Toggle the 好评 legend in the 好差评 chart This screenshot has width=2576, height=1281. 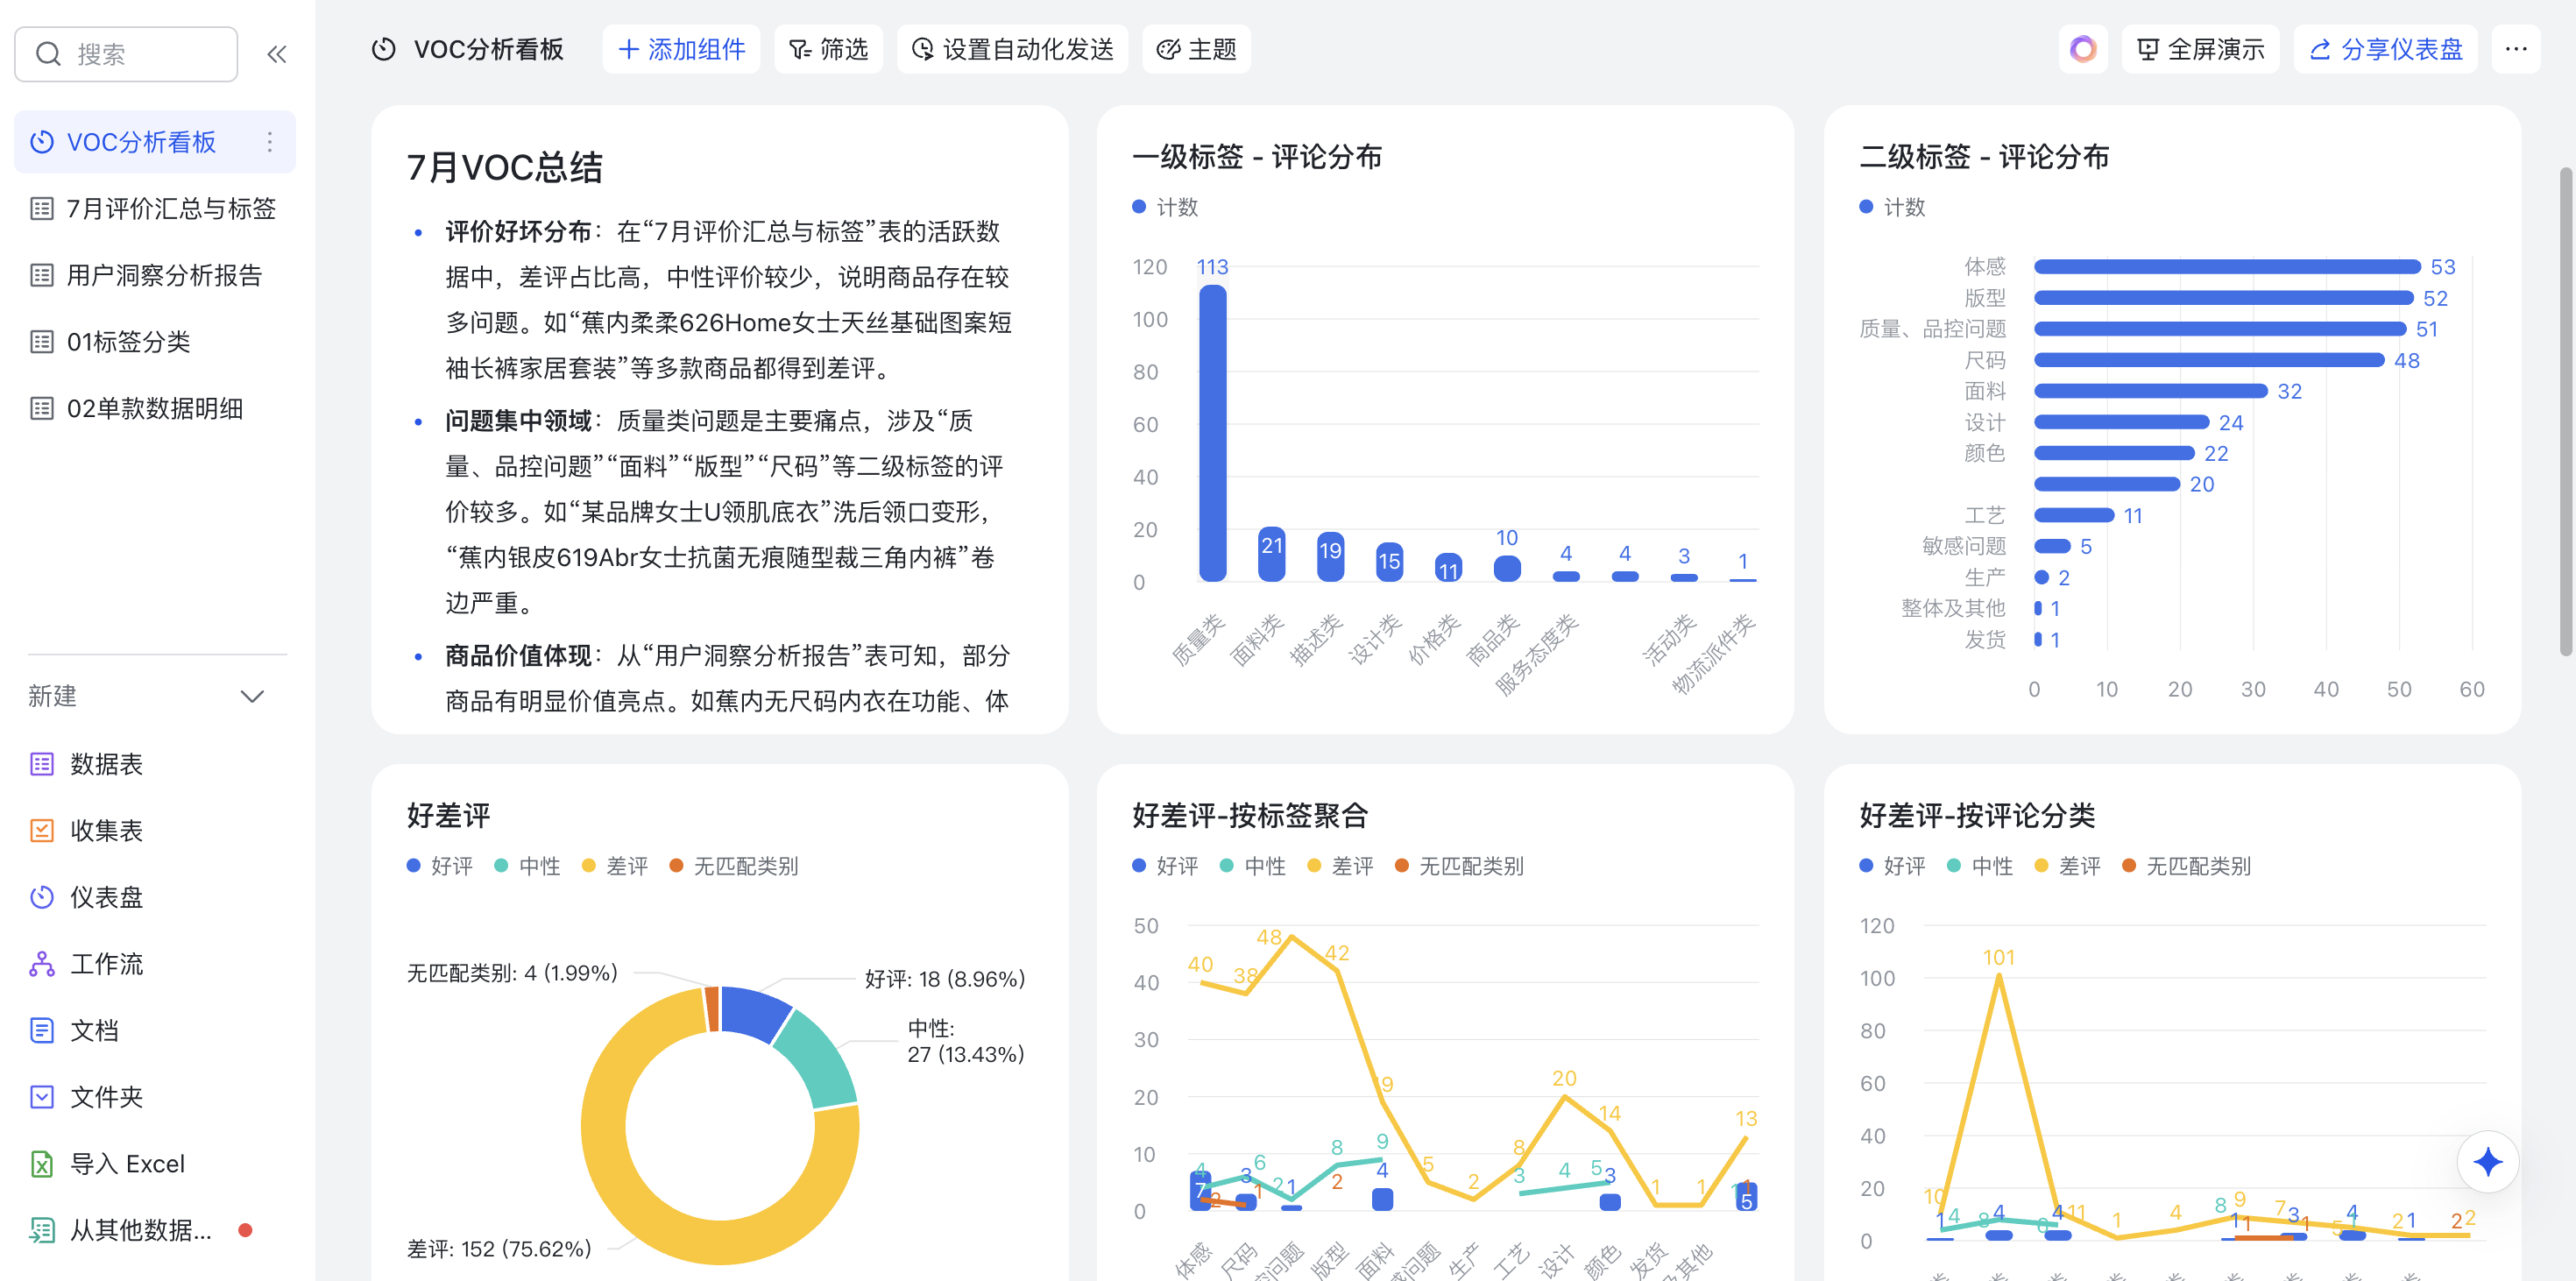click(440, 866)
